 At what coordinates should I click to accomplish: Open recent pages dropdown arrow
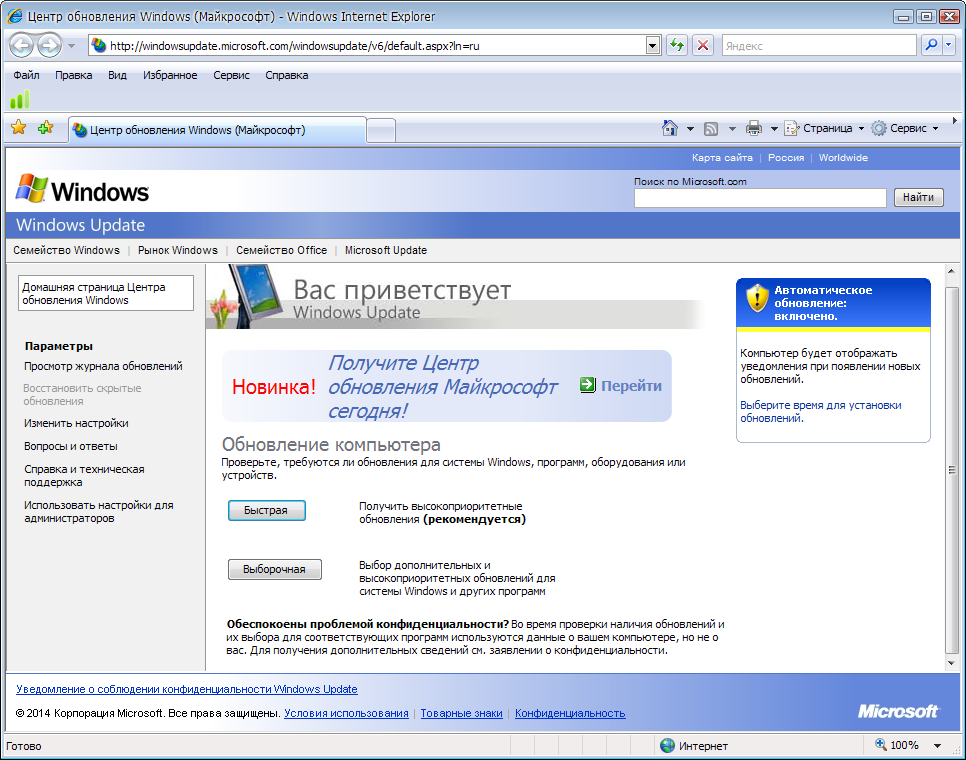tap(71, 46)
